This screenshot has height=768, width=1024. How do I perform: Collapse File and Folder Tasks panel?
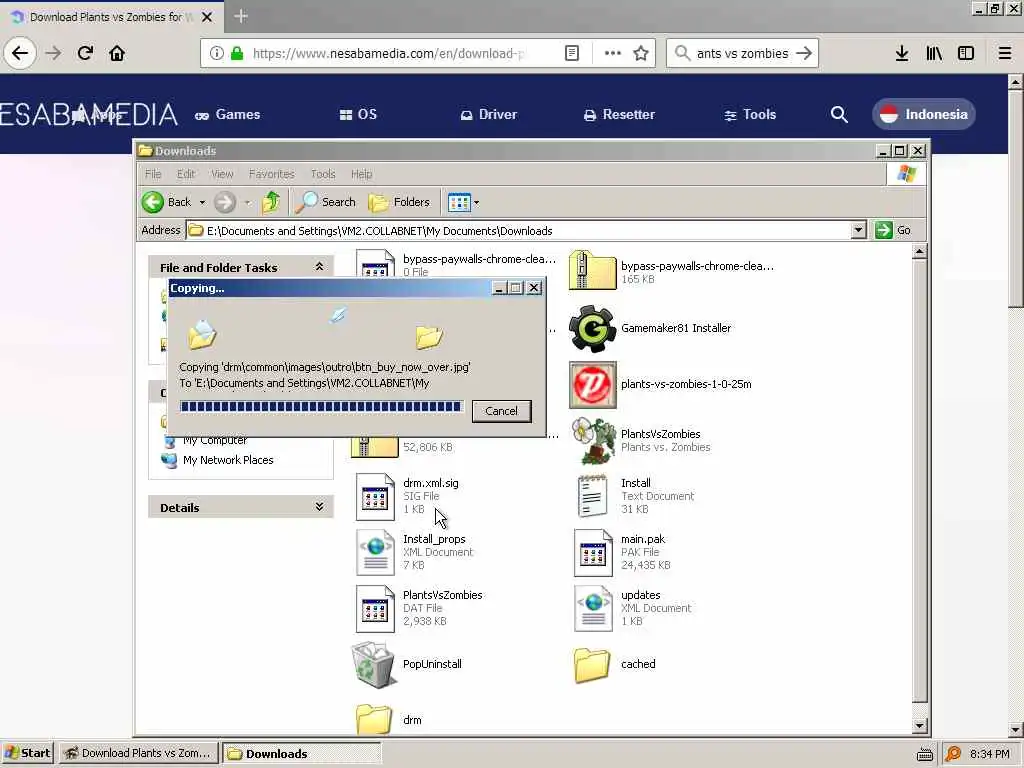pyautogui.click(x=319, y=266)
